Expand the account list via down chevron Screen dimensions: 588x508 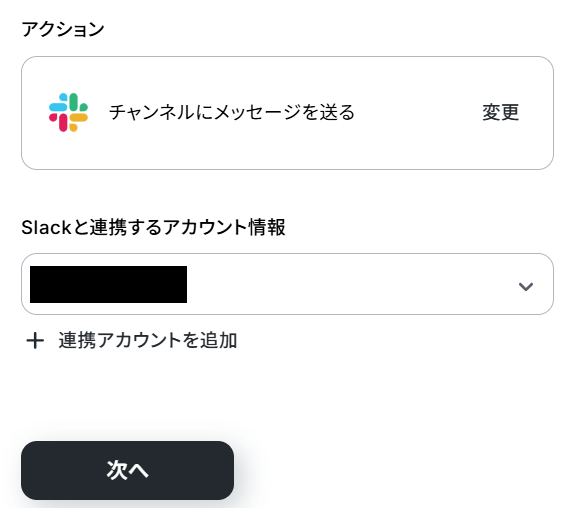pyautogui.click(x=526, y=286)
